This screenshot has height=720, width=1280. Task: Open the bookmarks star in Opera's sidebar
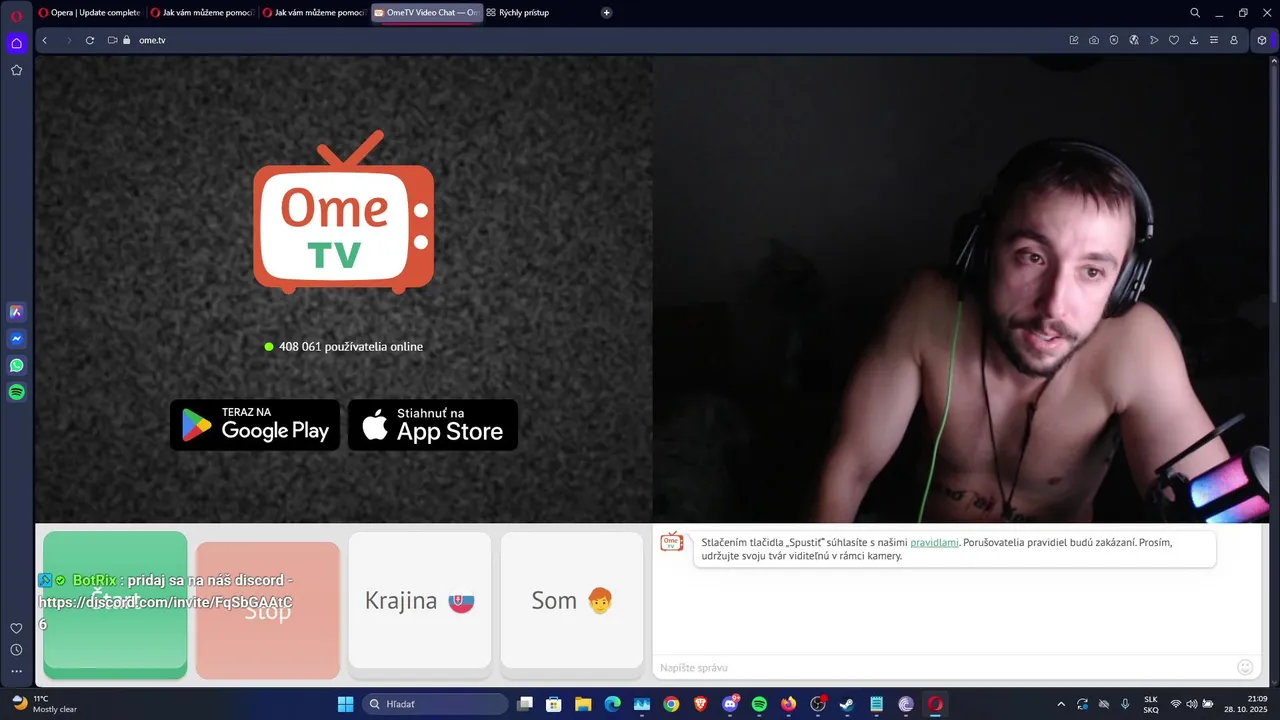(16, 70)
